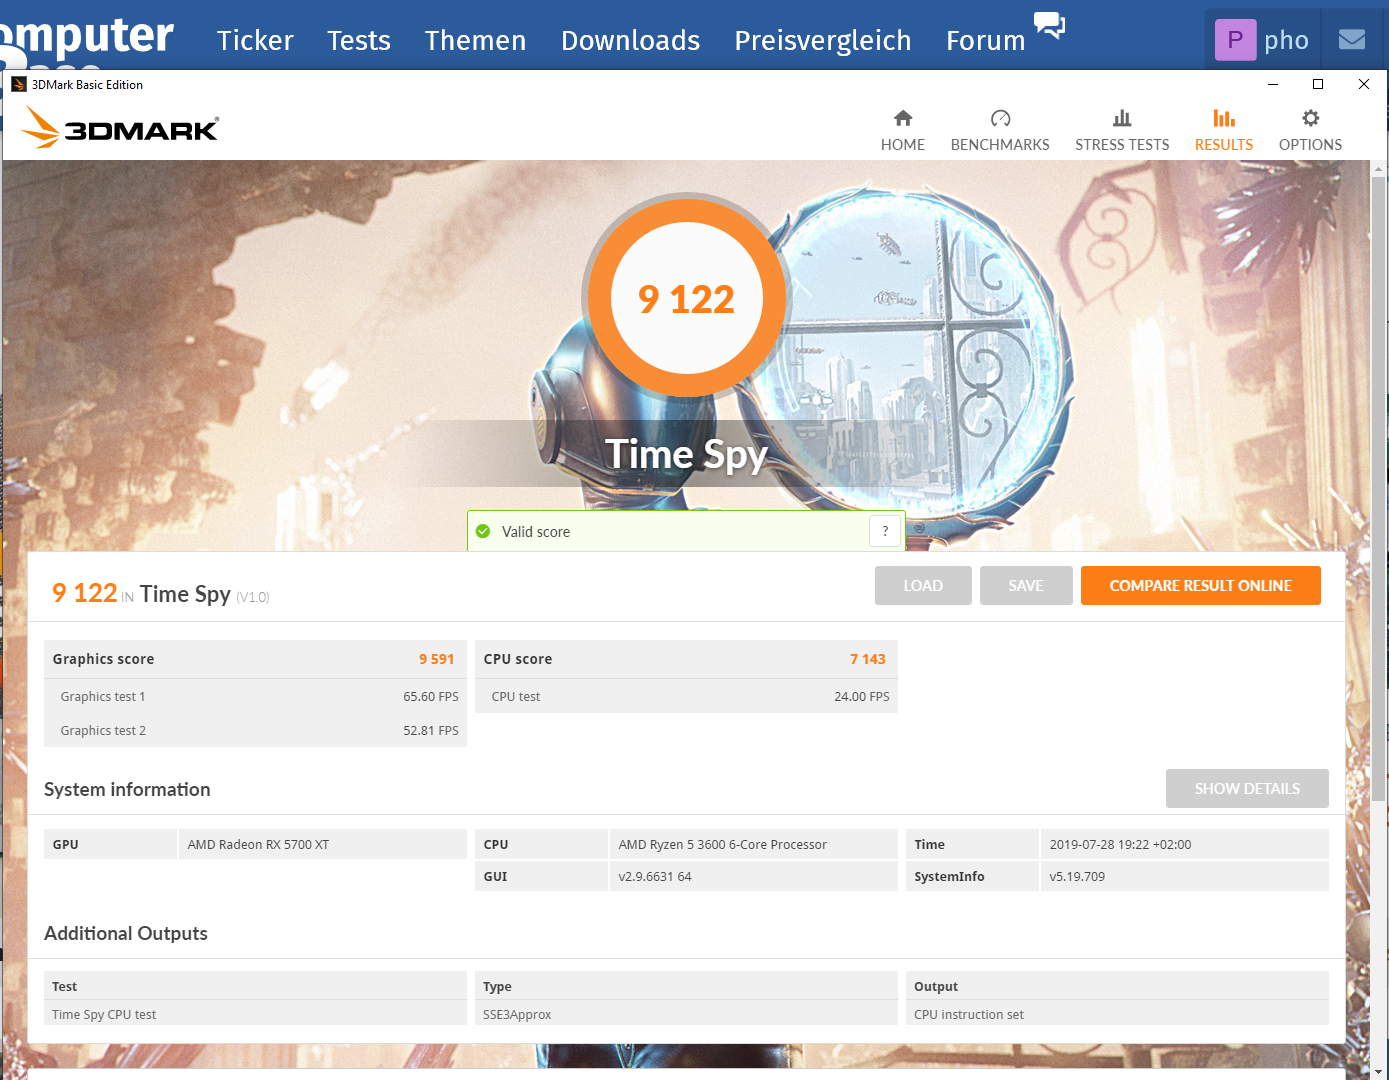Open the OPTIONS tab

click(1310, 131)
